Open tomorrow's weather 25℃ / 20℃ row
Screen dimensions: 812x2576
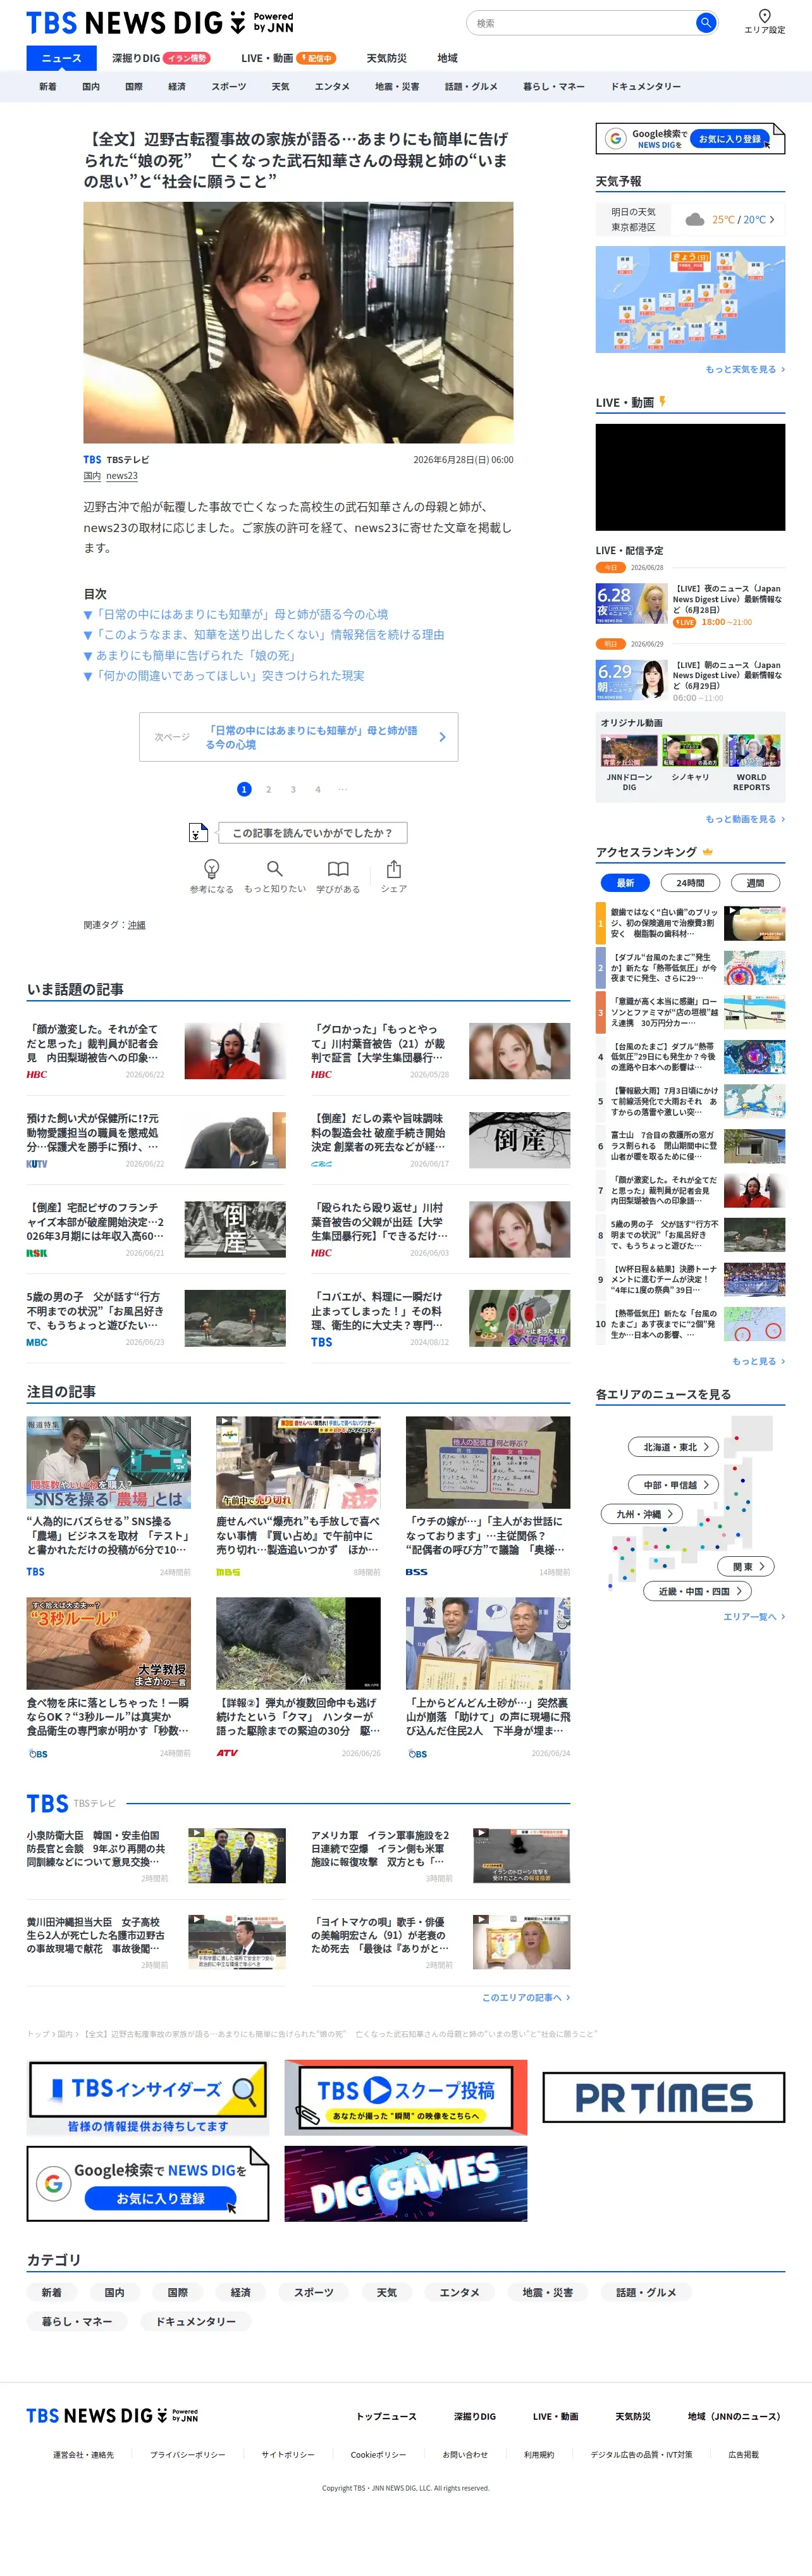pyautogui.click(x=690, y=219)
